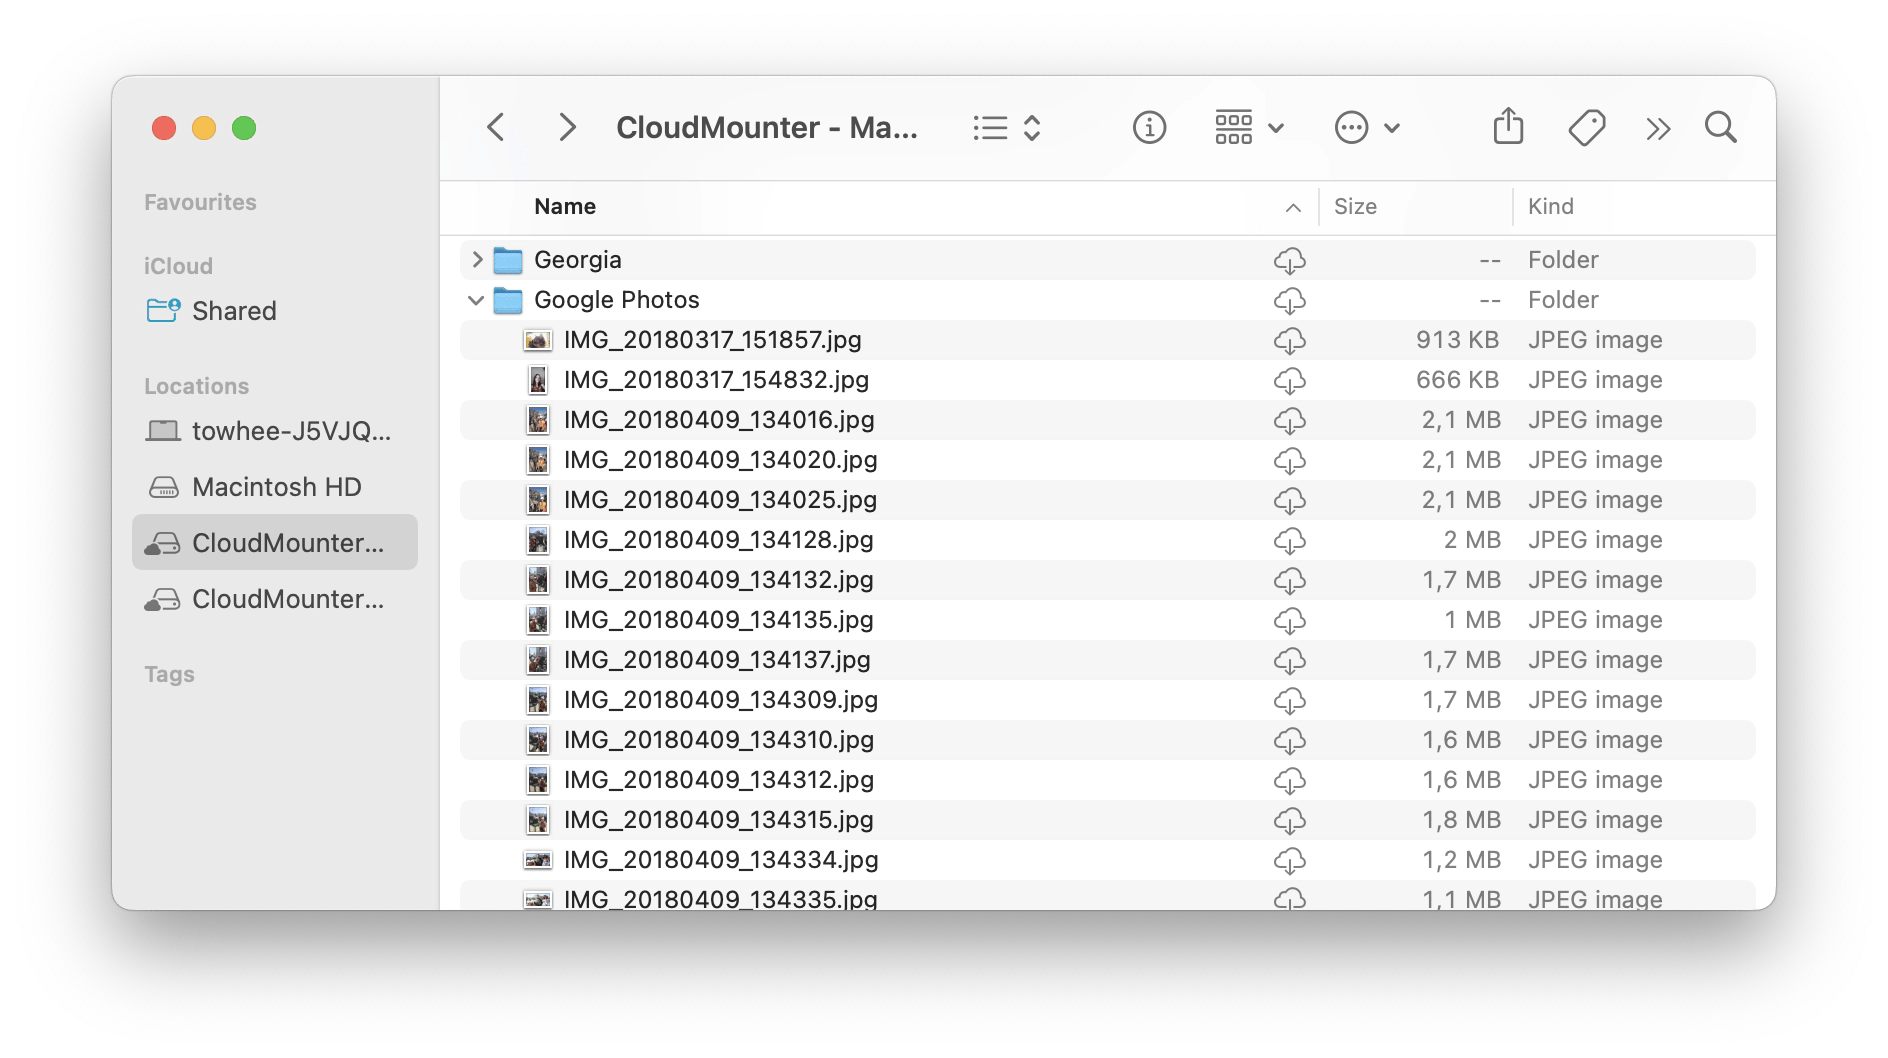The width and height of the screenshot is (1888, 1058).
Task: Download IMG_20180409_134137.jpg via cloud icon
Action: click(x=1290, y=661)
